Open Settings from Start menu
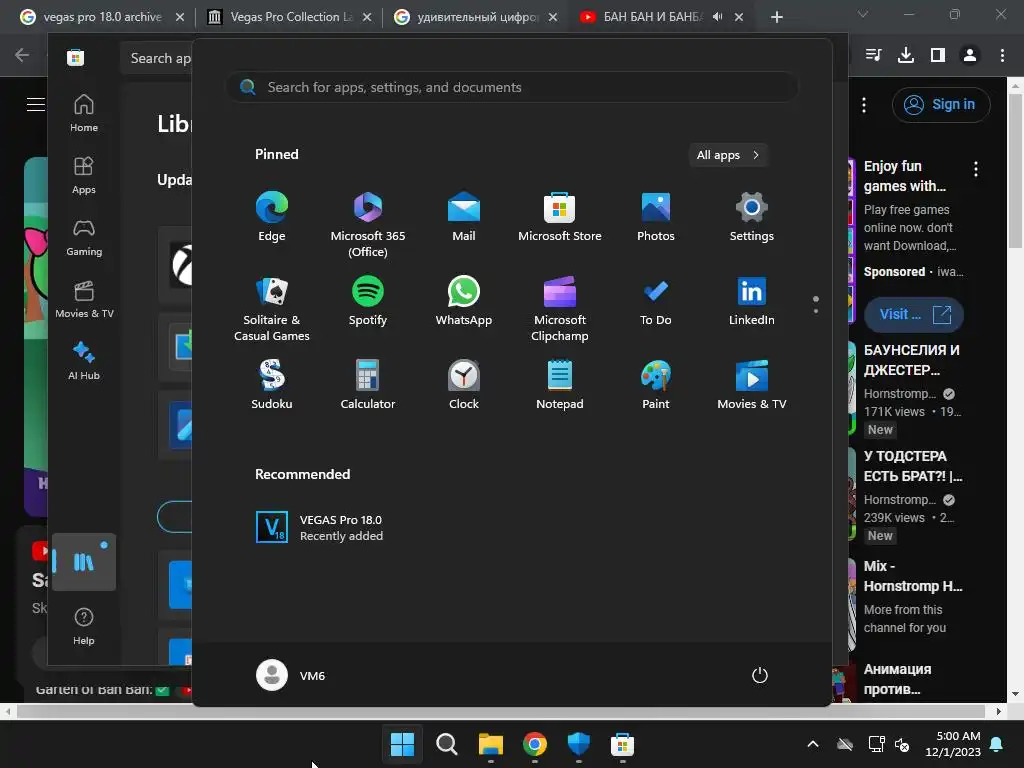Screen dimensions: 1024x768 752,217
